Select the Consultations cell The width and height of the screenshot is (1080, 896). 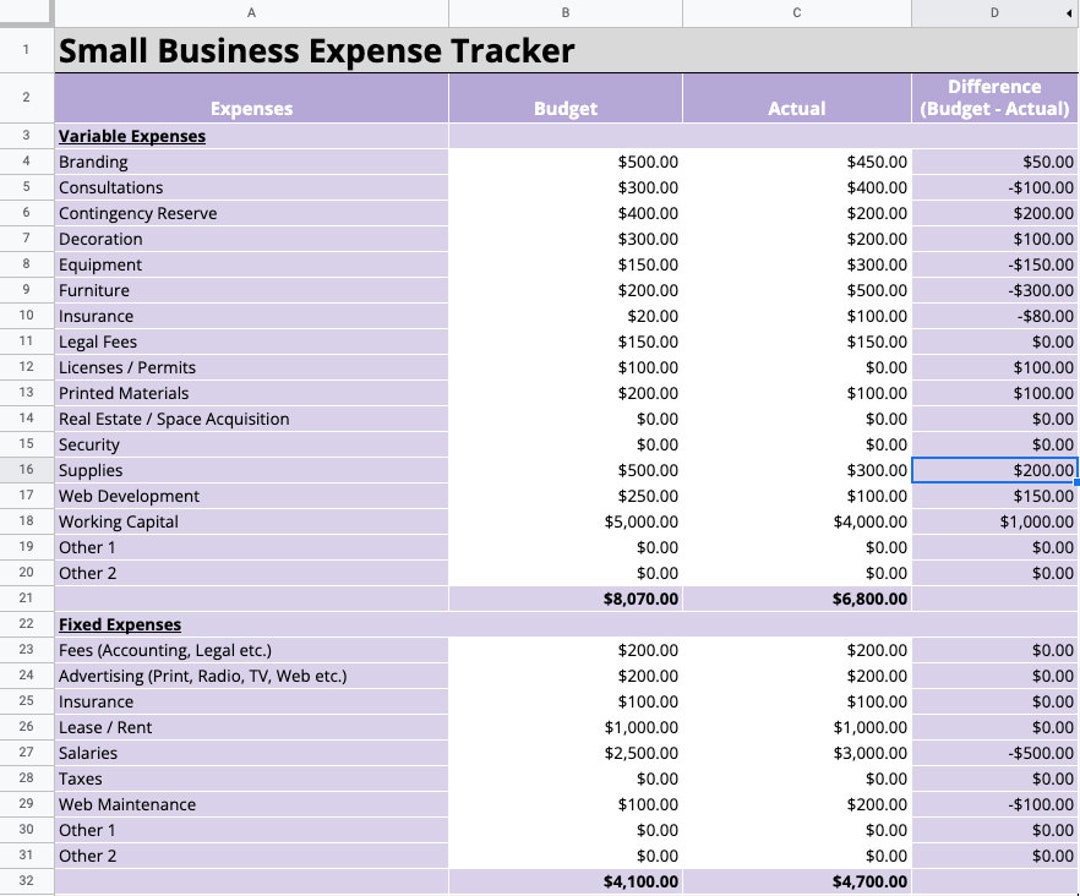[251, 187]
